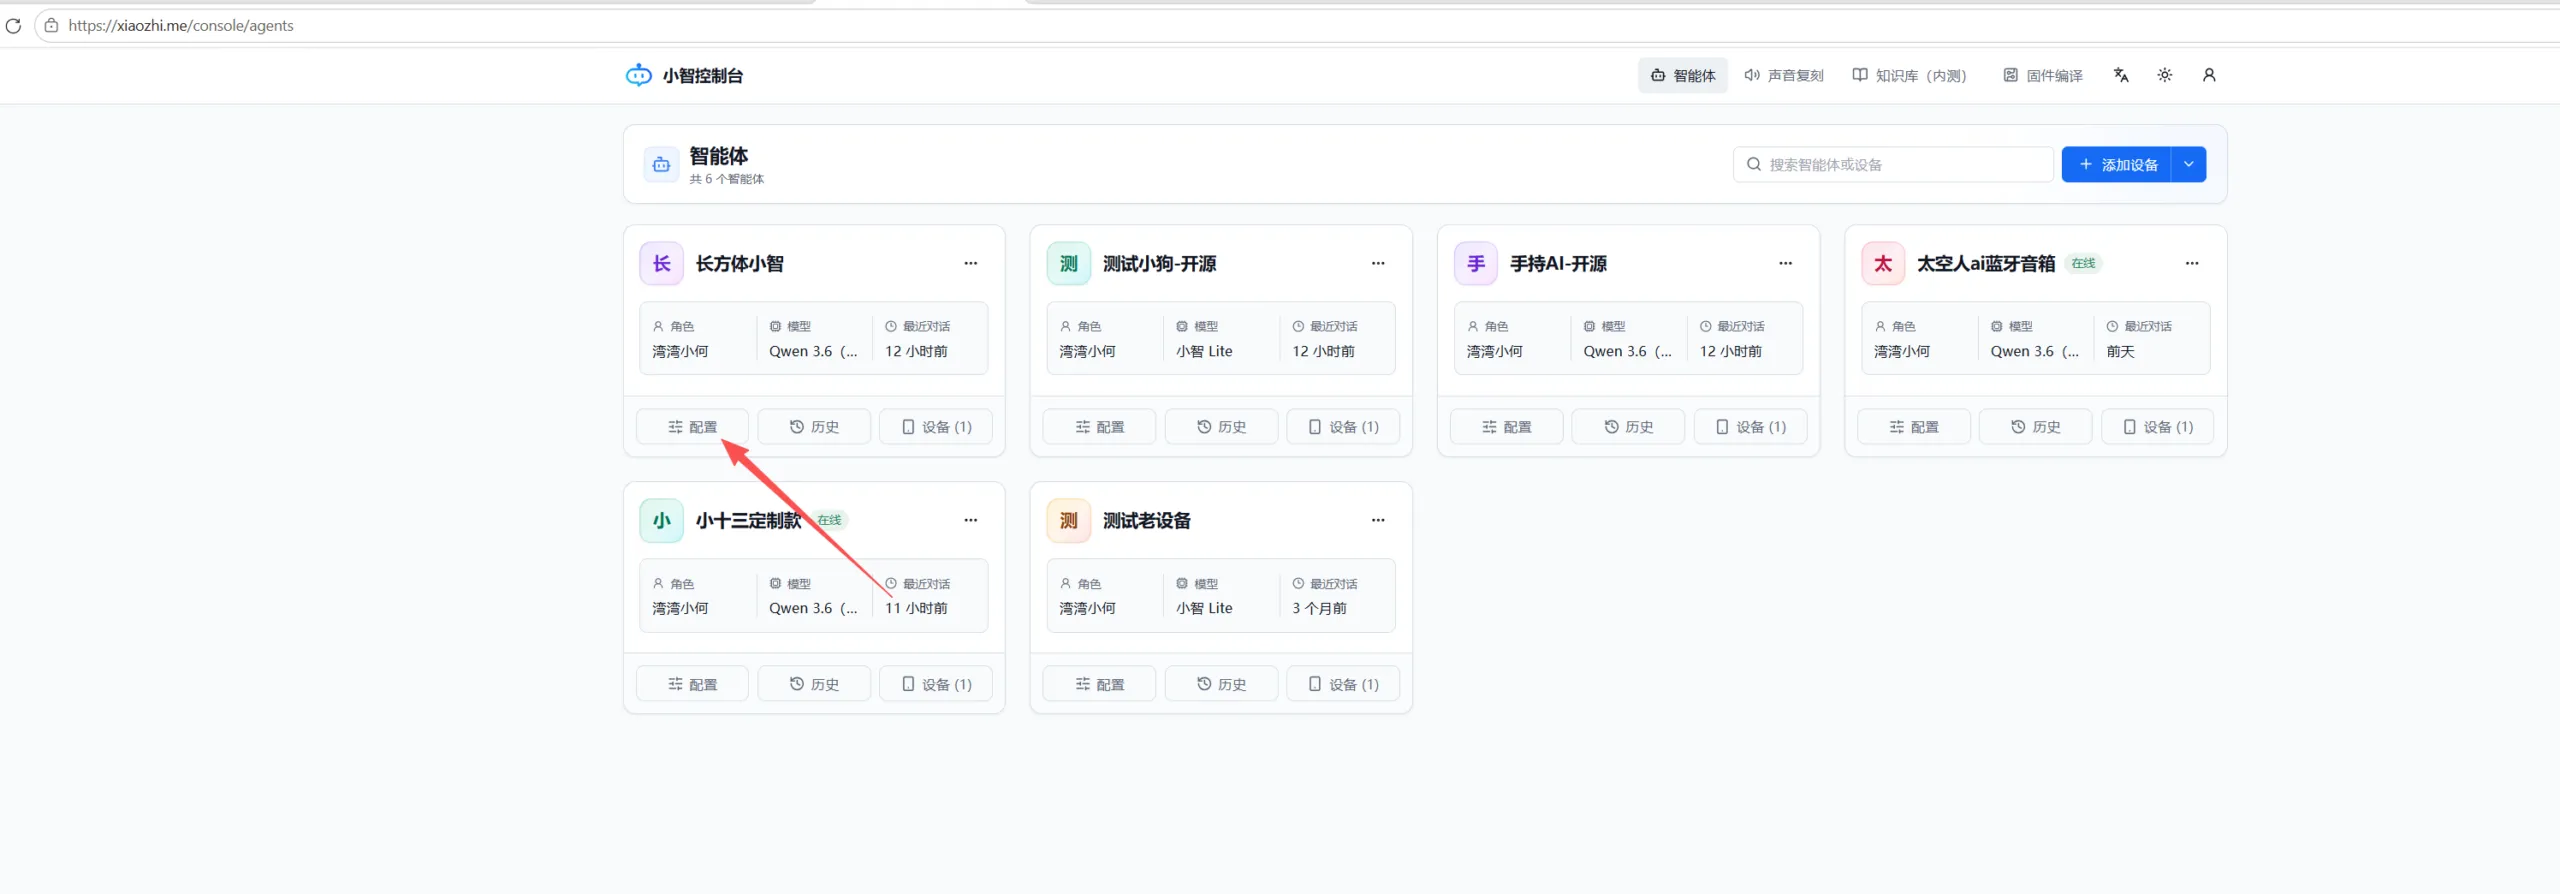The image size is (2560, 894).
Task: Click the 在线 status badge on 太空人ai蓝牙音箱
Action: [x=2083, y=263]
